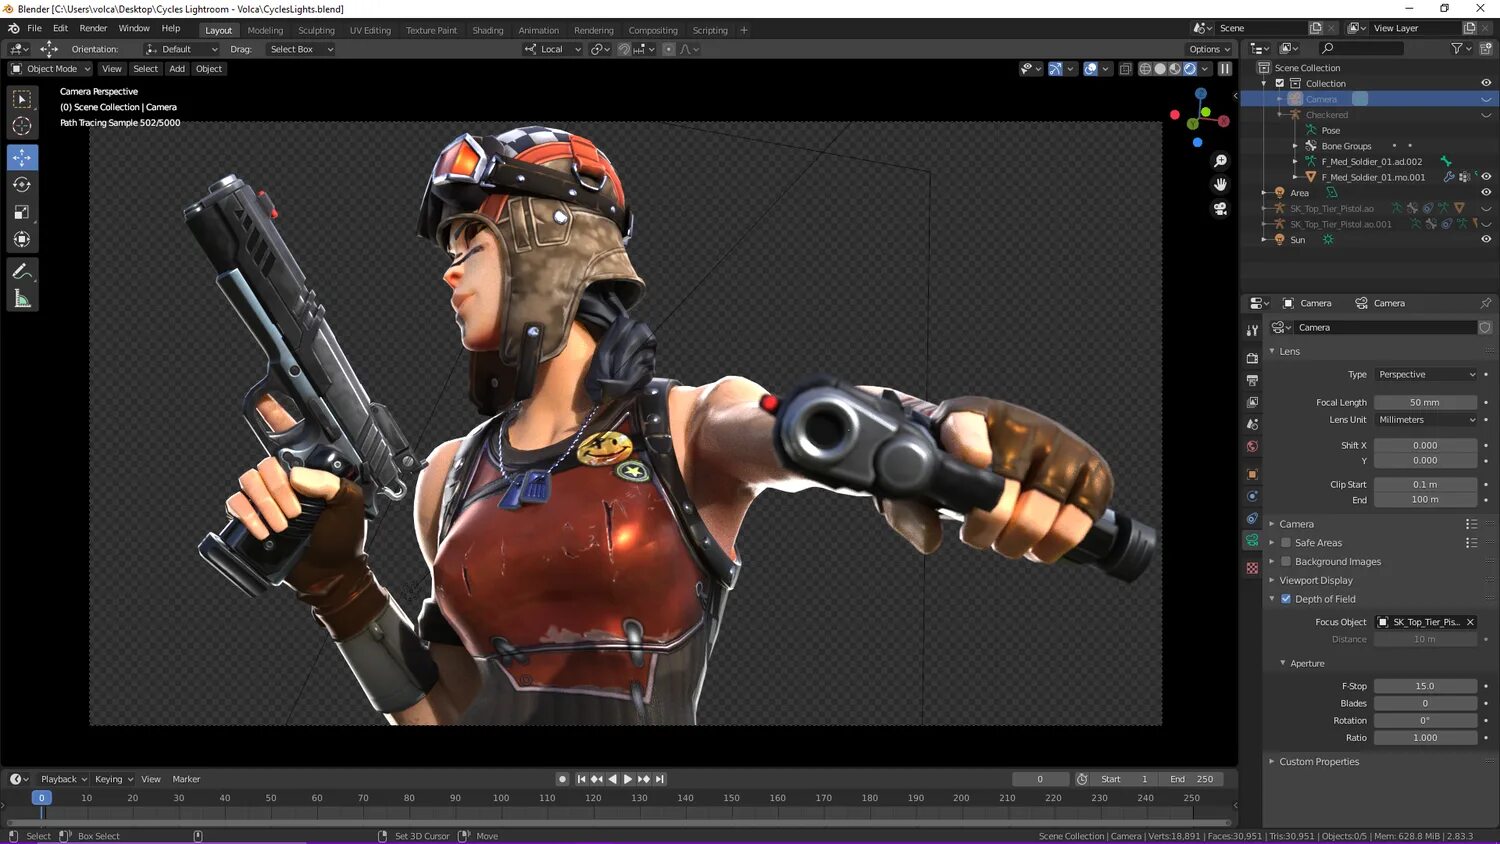Open the Tool properties tab (wrench icon)
The width and height of the screenshot is (1500, 844).
point(1252,330)
